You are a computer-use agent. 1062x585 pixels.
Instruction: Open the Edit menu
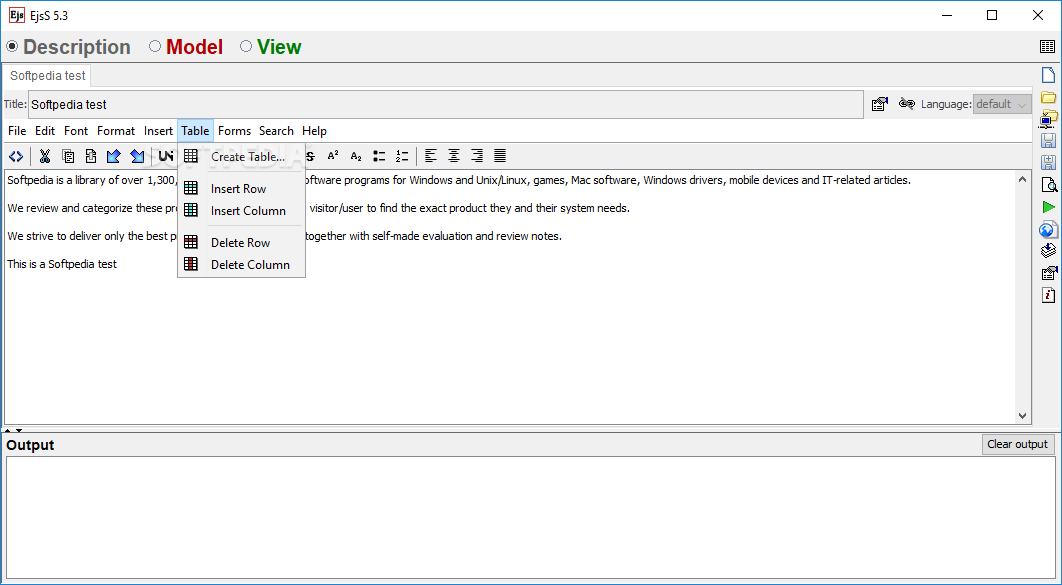click(x=45, y=131)
